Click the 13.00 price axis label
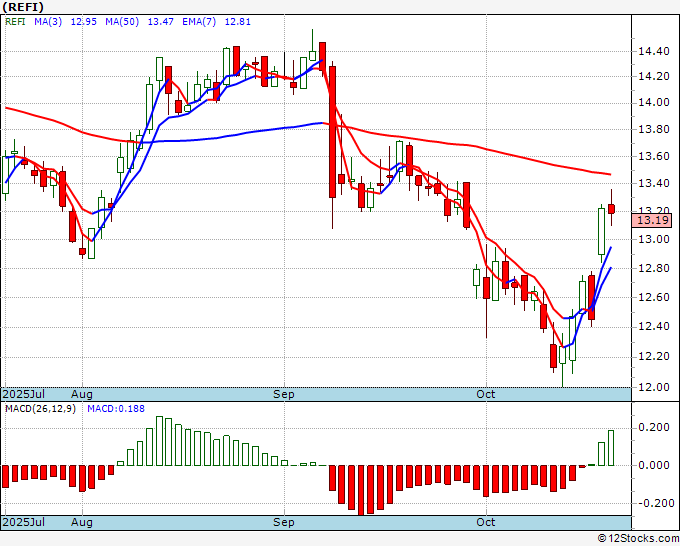680x546 pixels. click(654, 239)
